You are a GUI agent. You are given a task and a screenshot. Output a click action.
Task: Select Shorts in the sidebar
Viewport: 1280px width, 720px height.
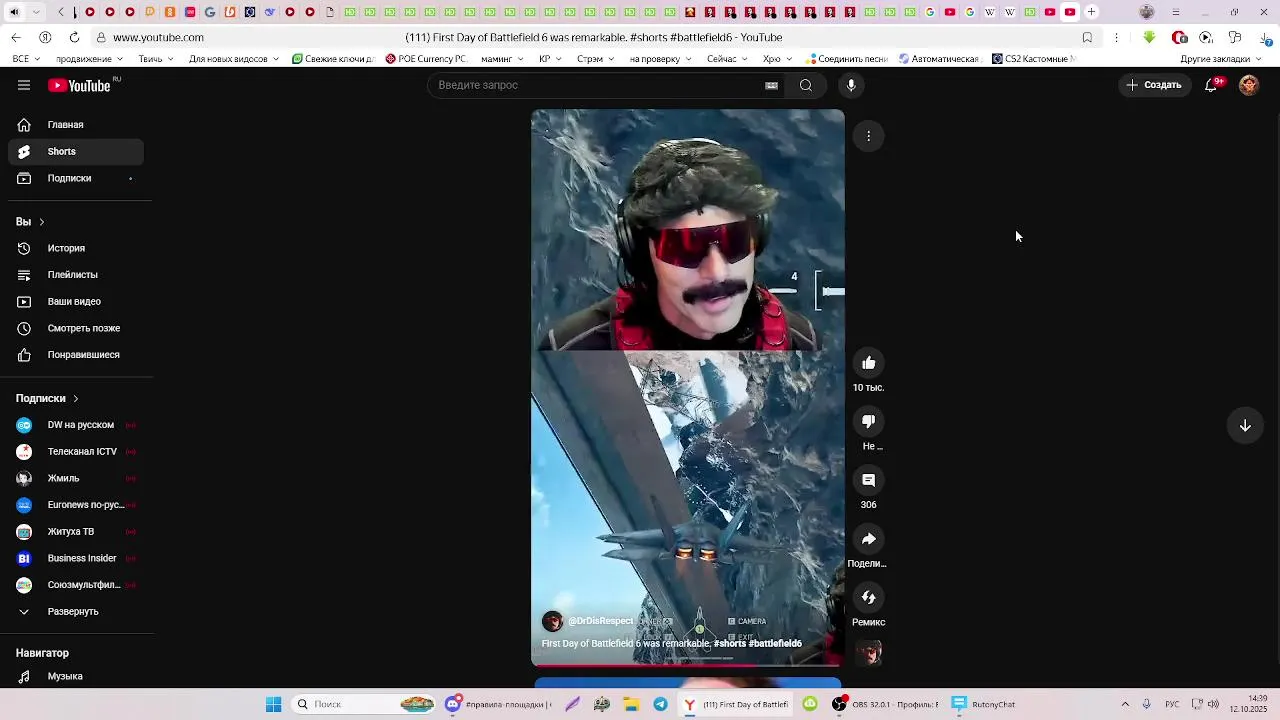point(76,152)
